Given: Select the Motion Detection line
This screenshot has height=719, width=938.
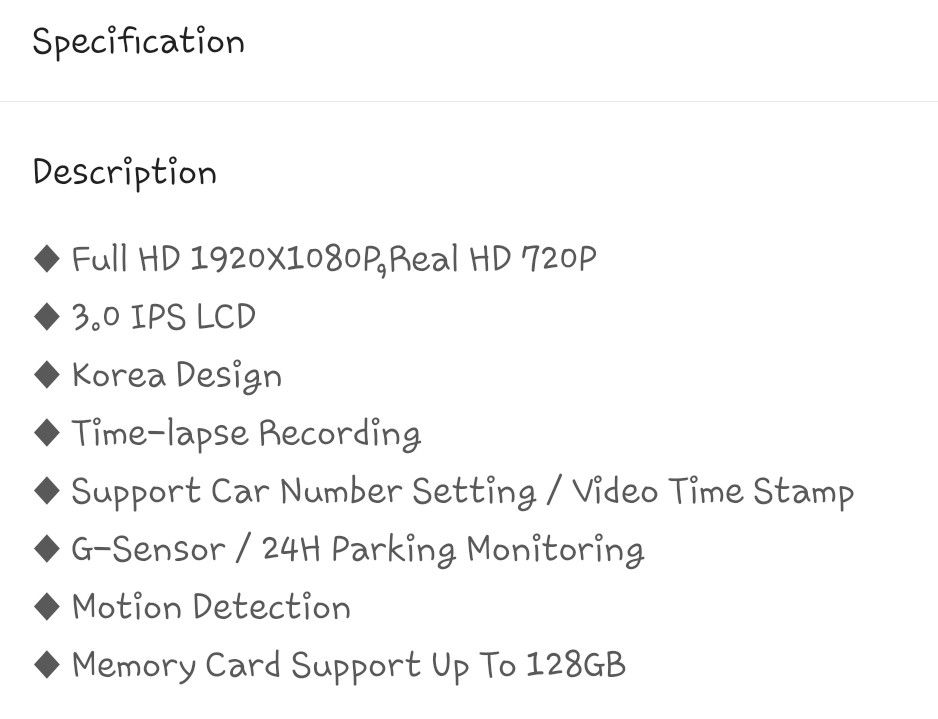Looking at the screenshot, I should 211,607.
